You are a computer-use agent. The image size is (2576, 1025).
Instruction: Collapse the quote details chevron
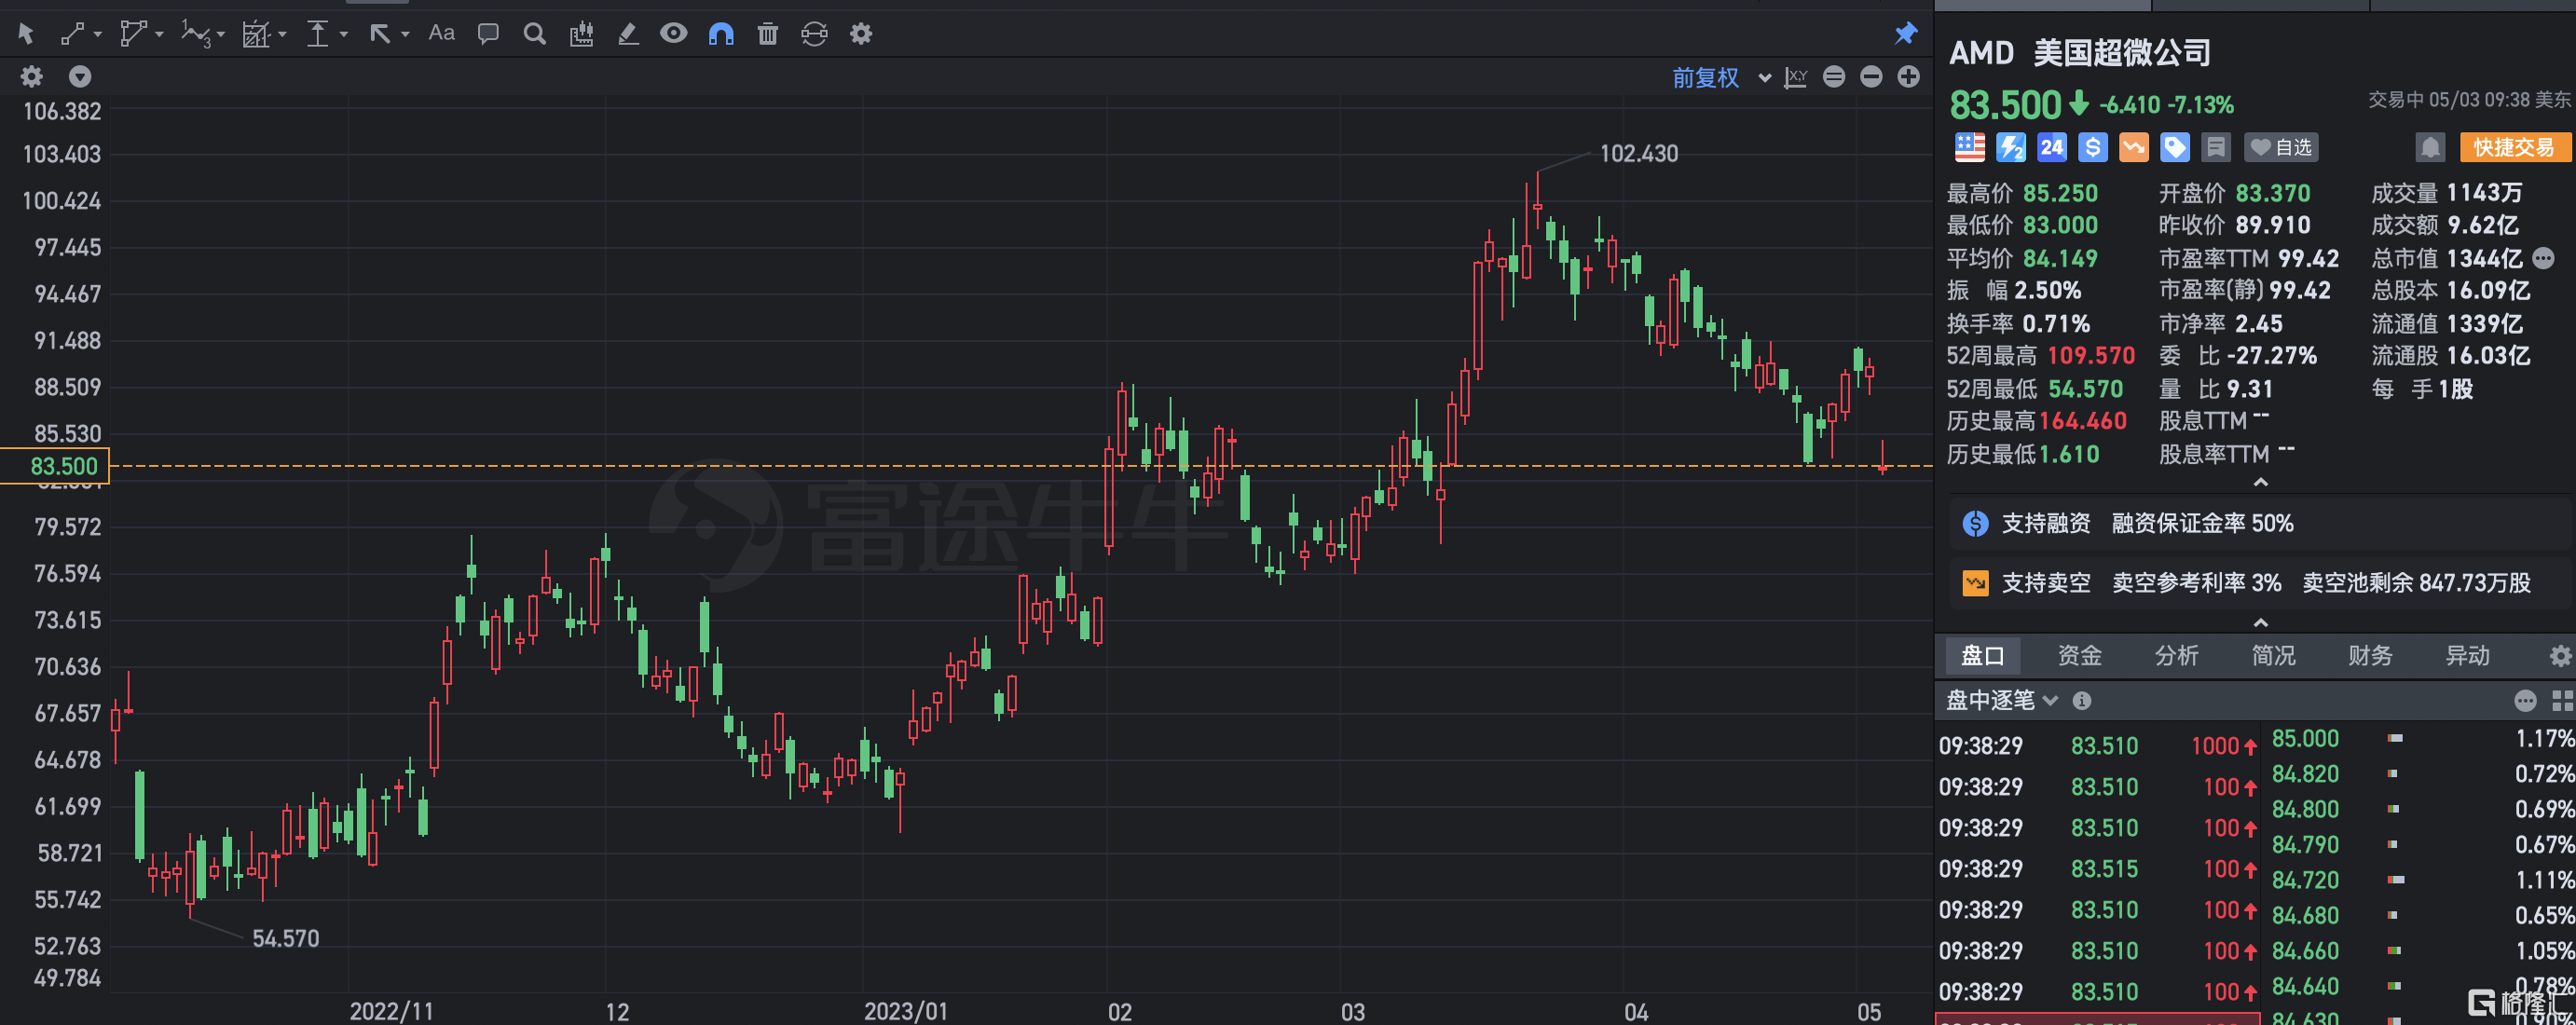pos(2260,482)
